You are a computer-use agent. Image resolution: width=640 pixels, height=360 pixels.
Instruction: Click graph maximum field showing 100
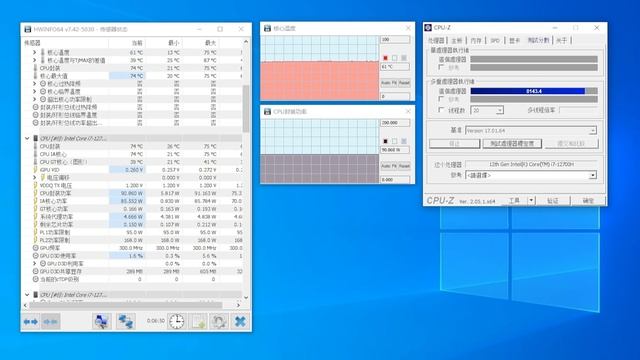tap(395, 40)
